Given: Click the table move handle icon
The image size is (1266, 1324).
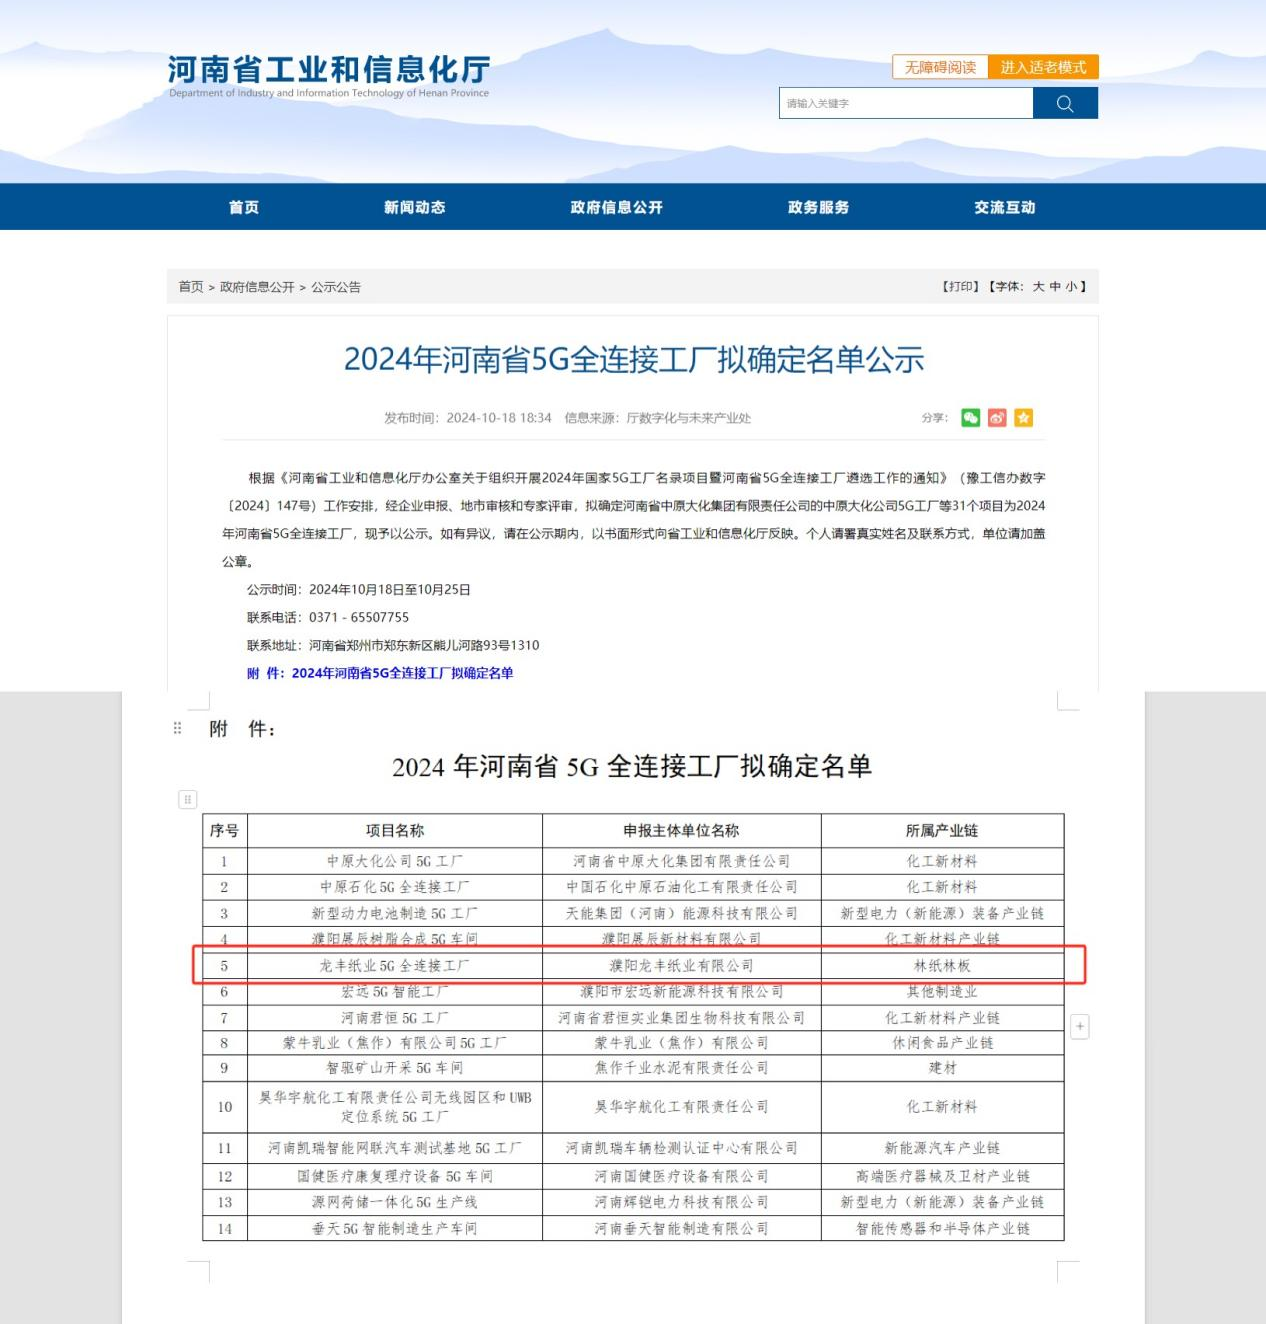Looking at the screenshot, I should pyautogui.click(x=187, y=799).
